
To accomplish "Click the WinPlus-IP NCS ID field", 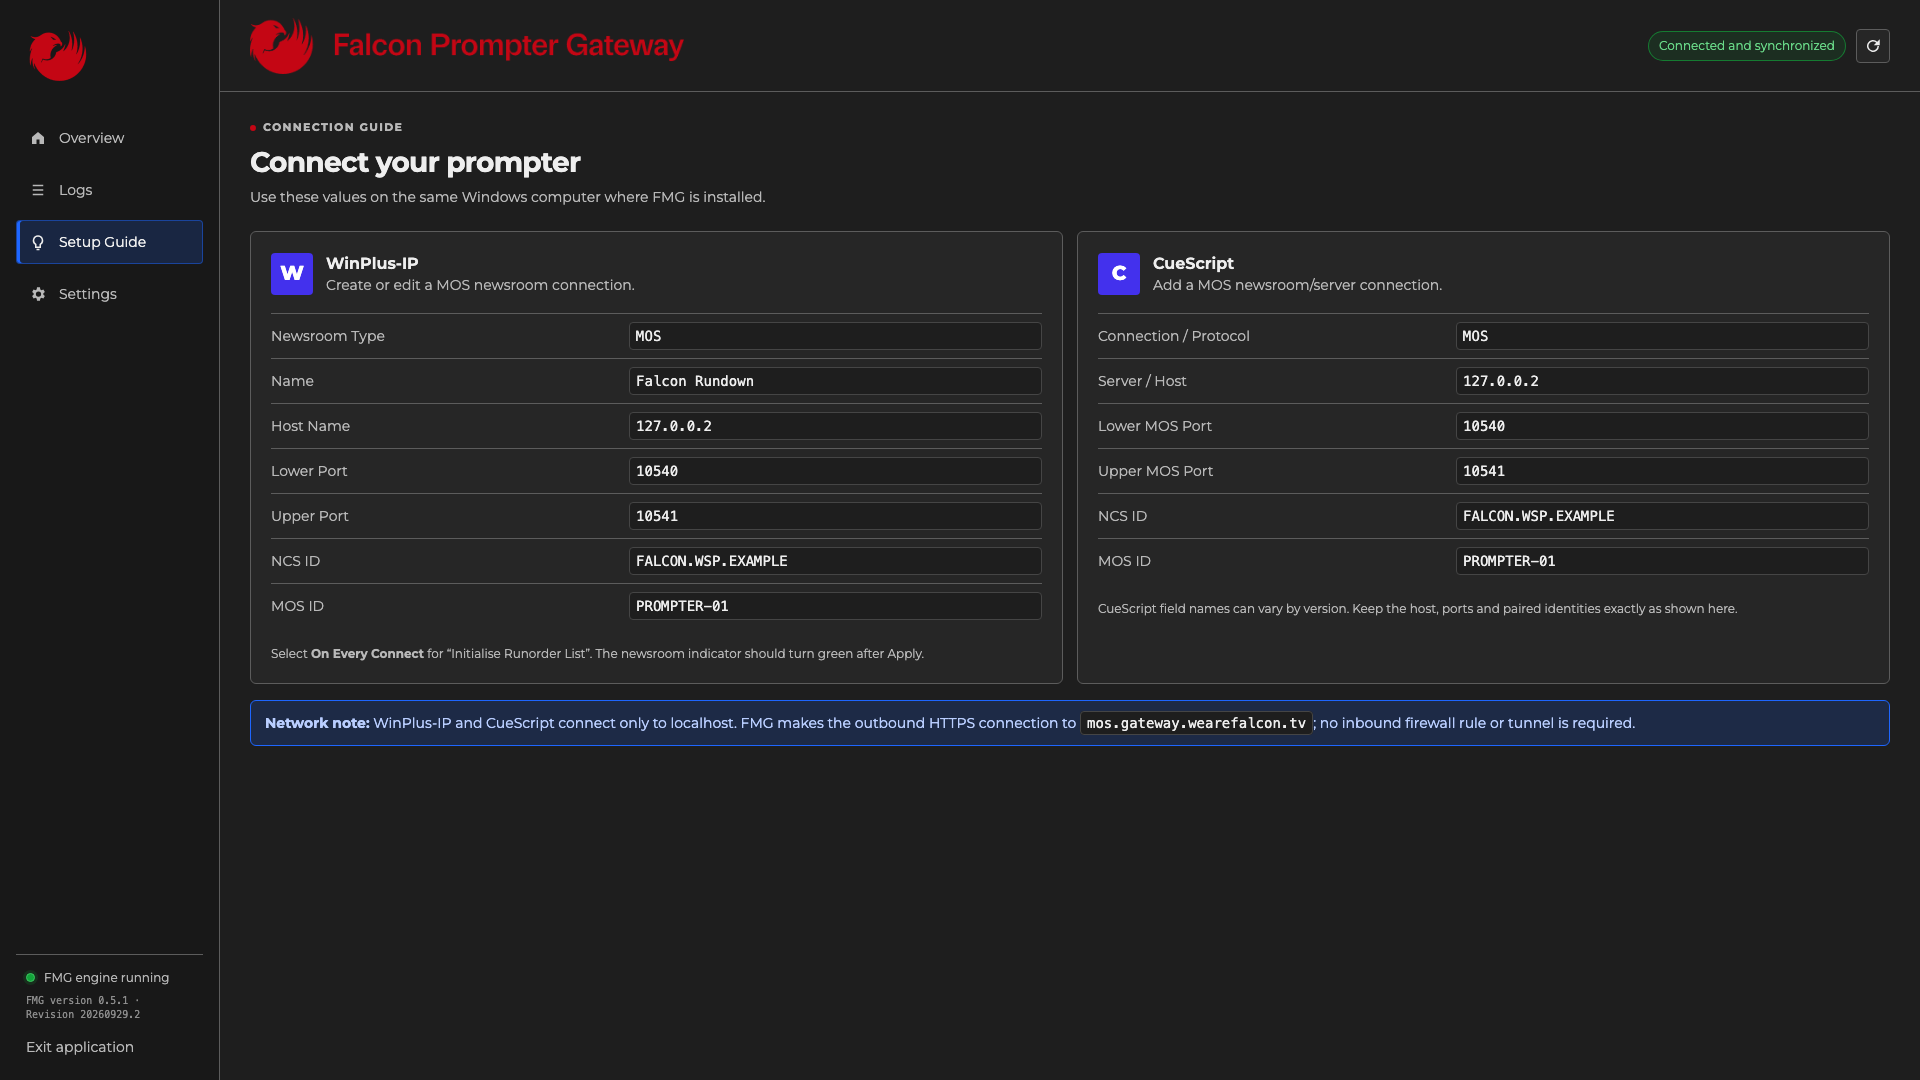I will click(x=835, y=561).
